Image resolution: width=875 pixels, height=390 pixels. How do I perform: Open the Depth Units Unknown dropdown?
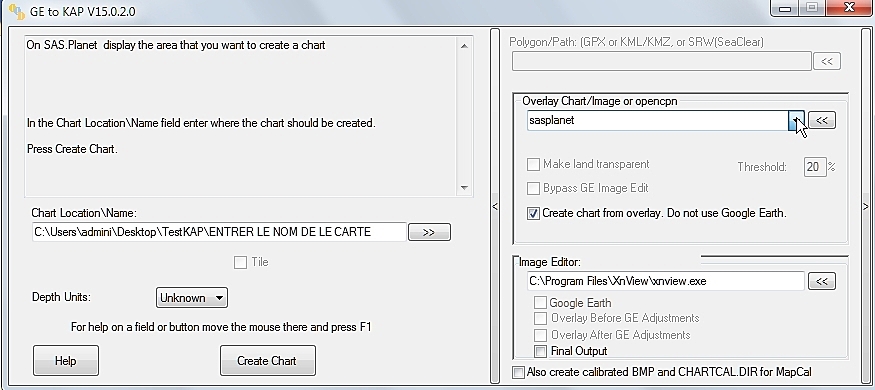tap(191, 298)
